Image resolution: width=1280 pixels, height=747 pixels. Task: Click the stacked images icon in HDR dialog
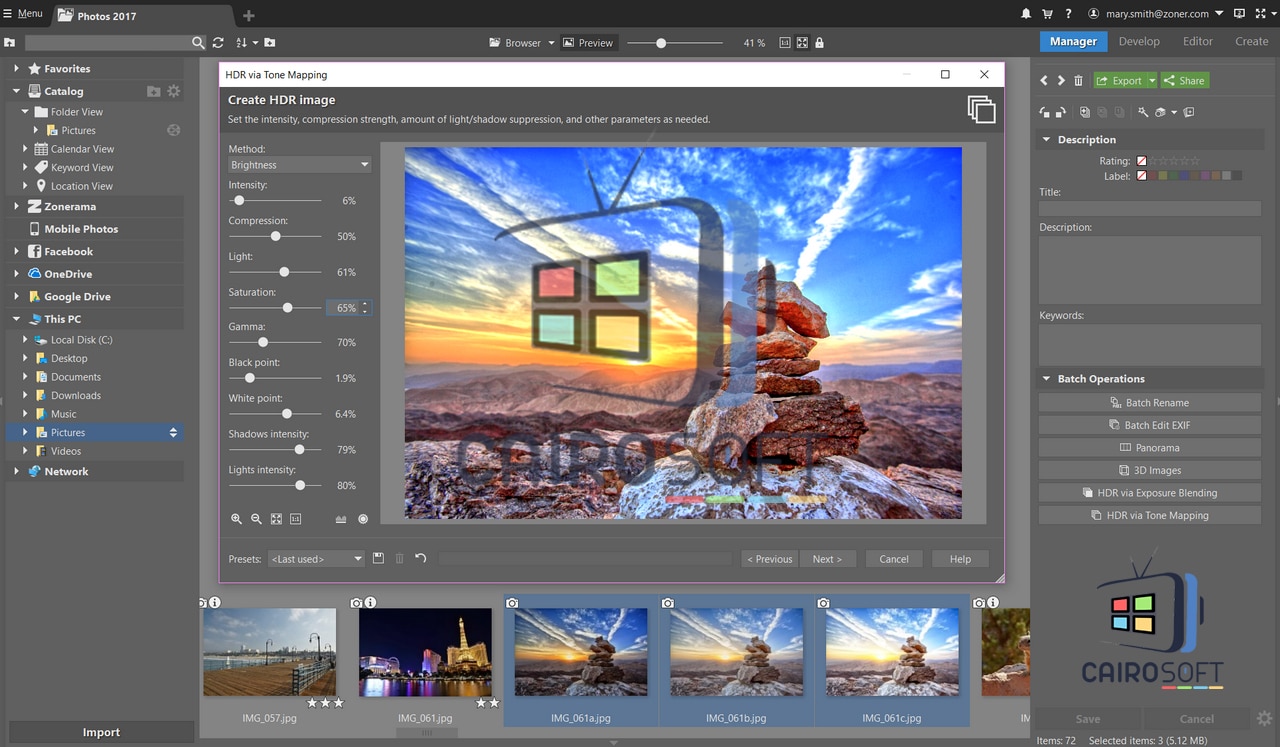[x=981, y=109]
